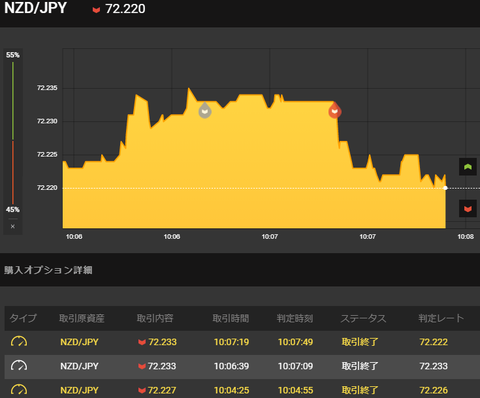Screen dimensions: 480x398
Task: Open the 購入オプション詳細 section header
Action: point(48,270)
